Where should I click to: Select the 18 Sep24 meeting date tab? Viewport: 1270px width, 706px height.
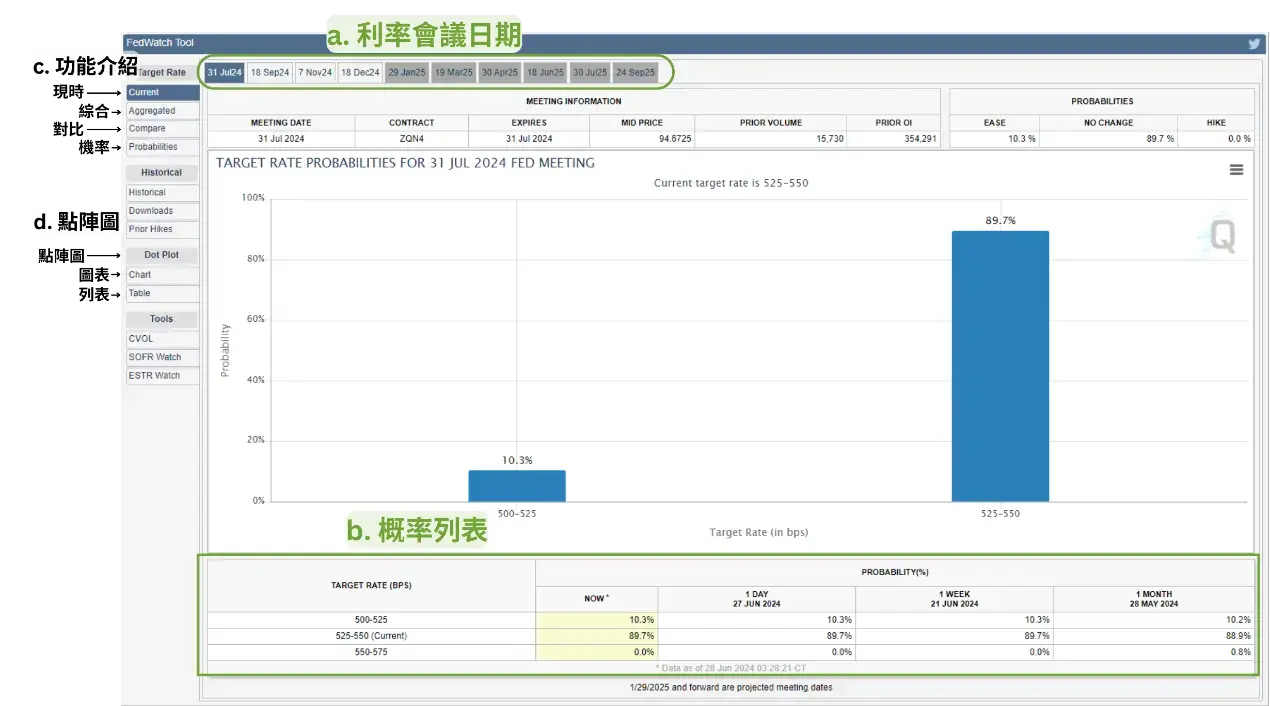click(268, 72)
